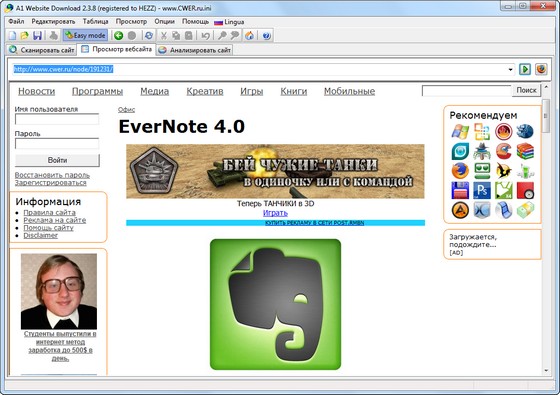This screenshot has height=395, width=560.
Task: Switch to the Анализировать сайт tab
Action: coord(195,50)
